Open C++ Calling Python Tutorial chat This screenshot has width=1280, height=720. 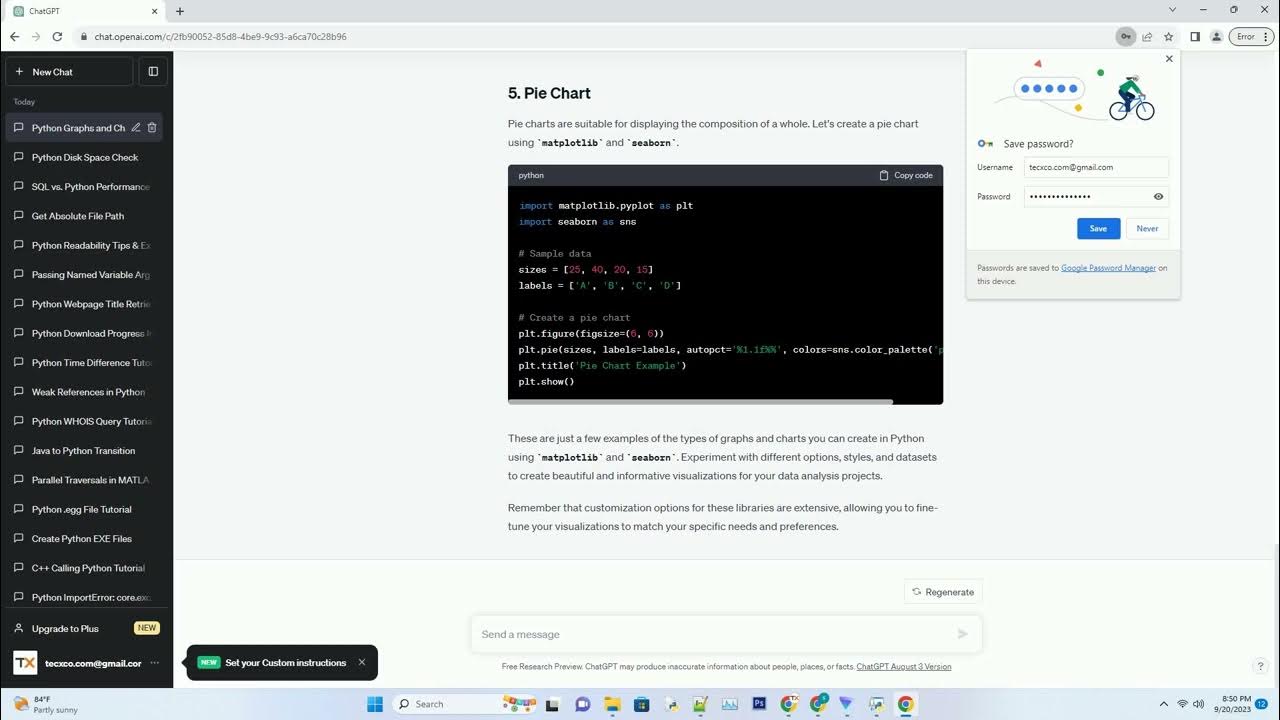pos(85,568)
